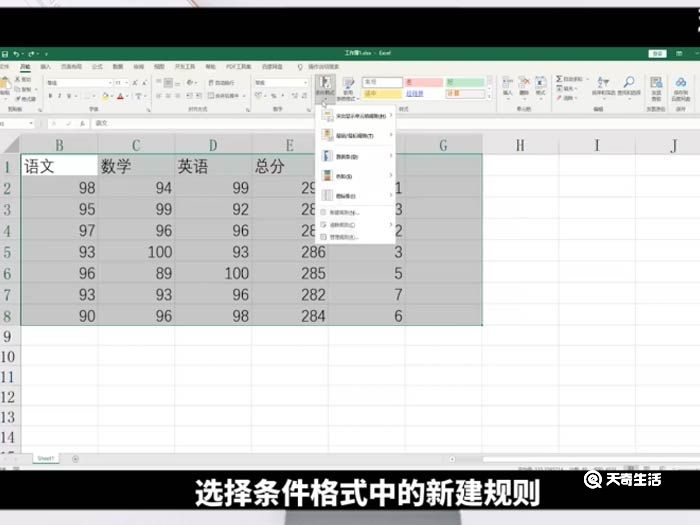Expand the Data Bars submenu
This screenshot has width=700, height=525.
pyautogui.click(x=356, y=156)
